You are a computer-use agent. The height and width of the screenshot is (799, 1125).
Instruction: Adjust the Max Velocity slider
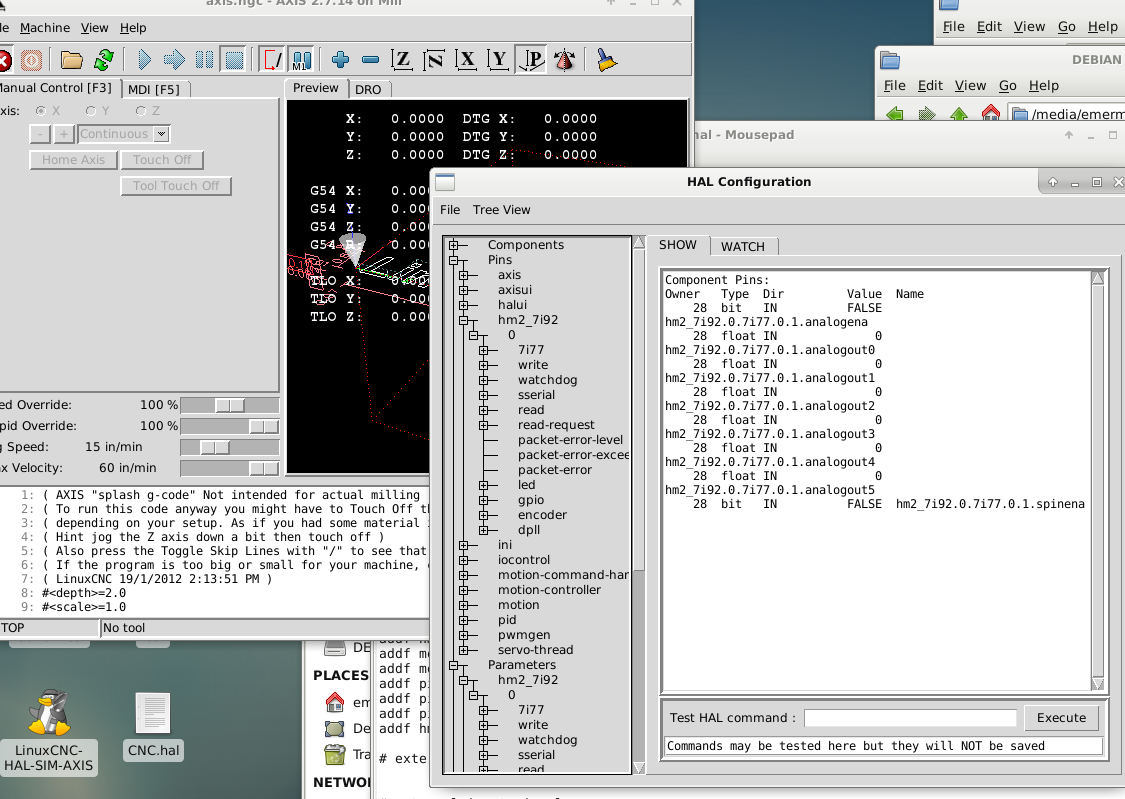pyautogui.click(x=230, y=468)
